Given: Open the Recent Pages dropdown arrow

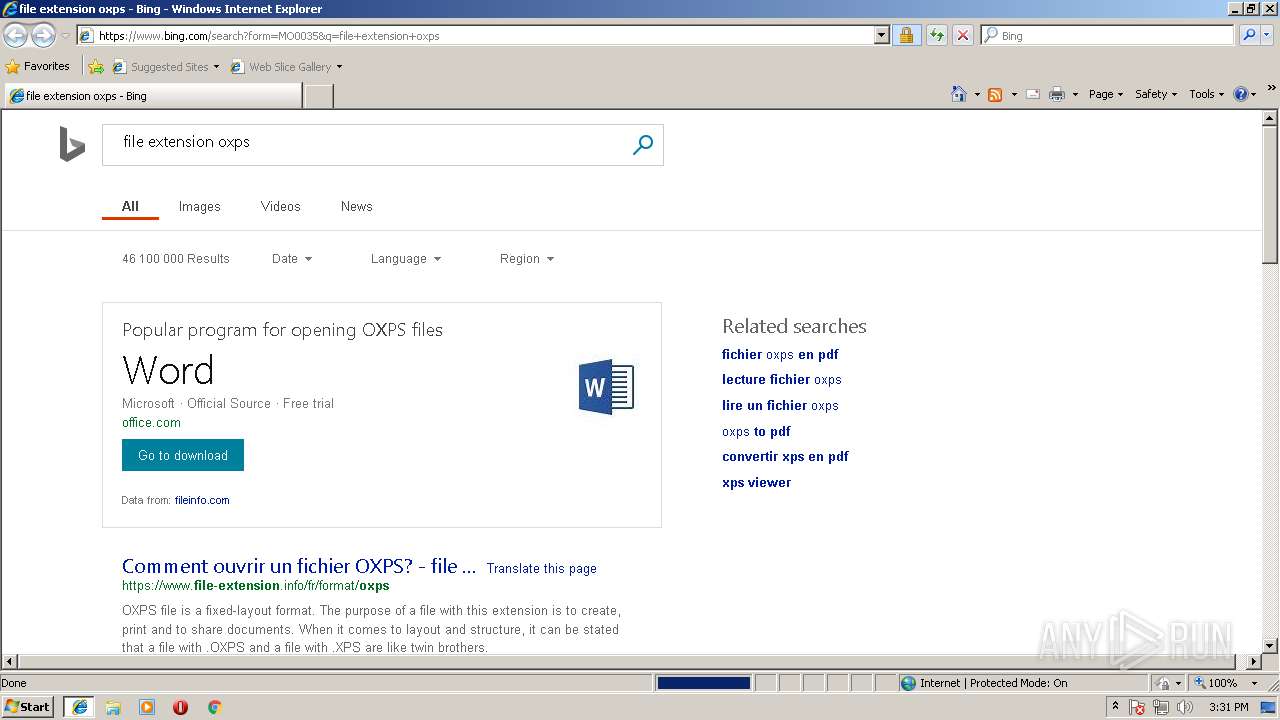Looking at the screenshot, I should [65, 36].
